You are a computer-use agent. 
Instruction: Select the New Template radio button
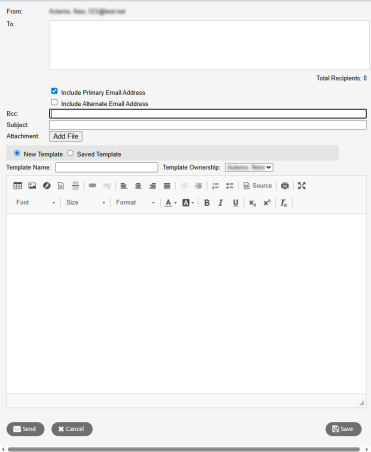17,153
